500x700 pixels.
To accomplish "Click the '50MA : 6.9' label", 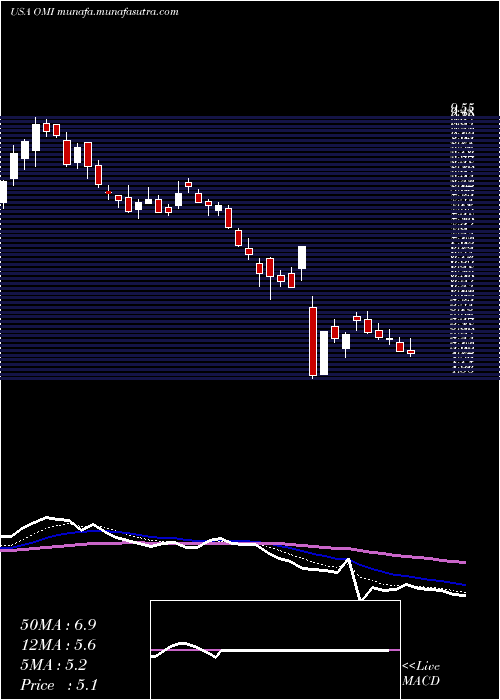I will pyautogui.click(x=58, y=625).
